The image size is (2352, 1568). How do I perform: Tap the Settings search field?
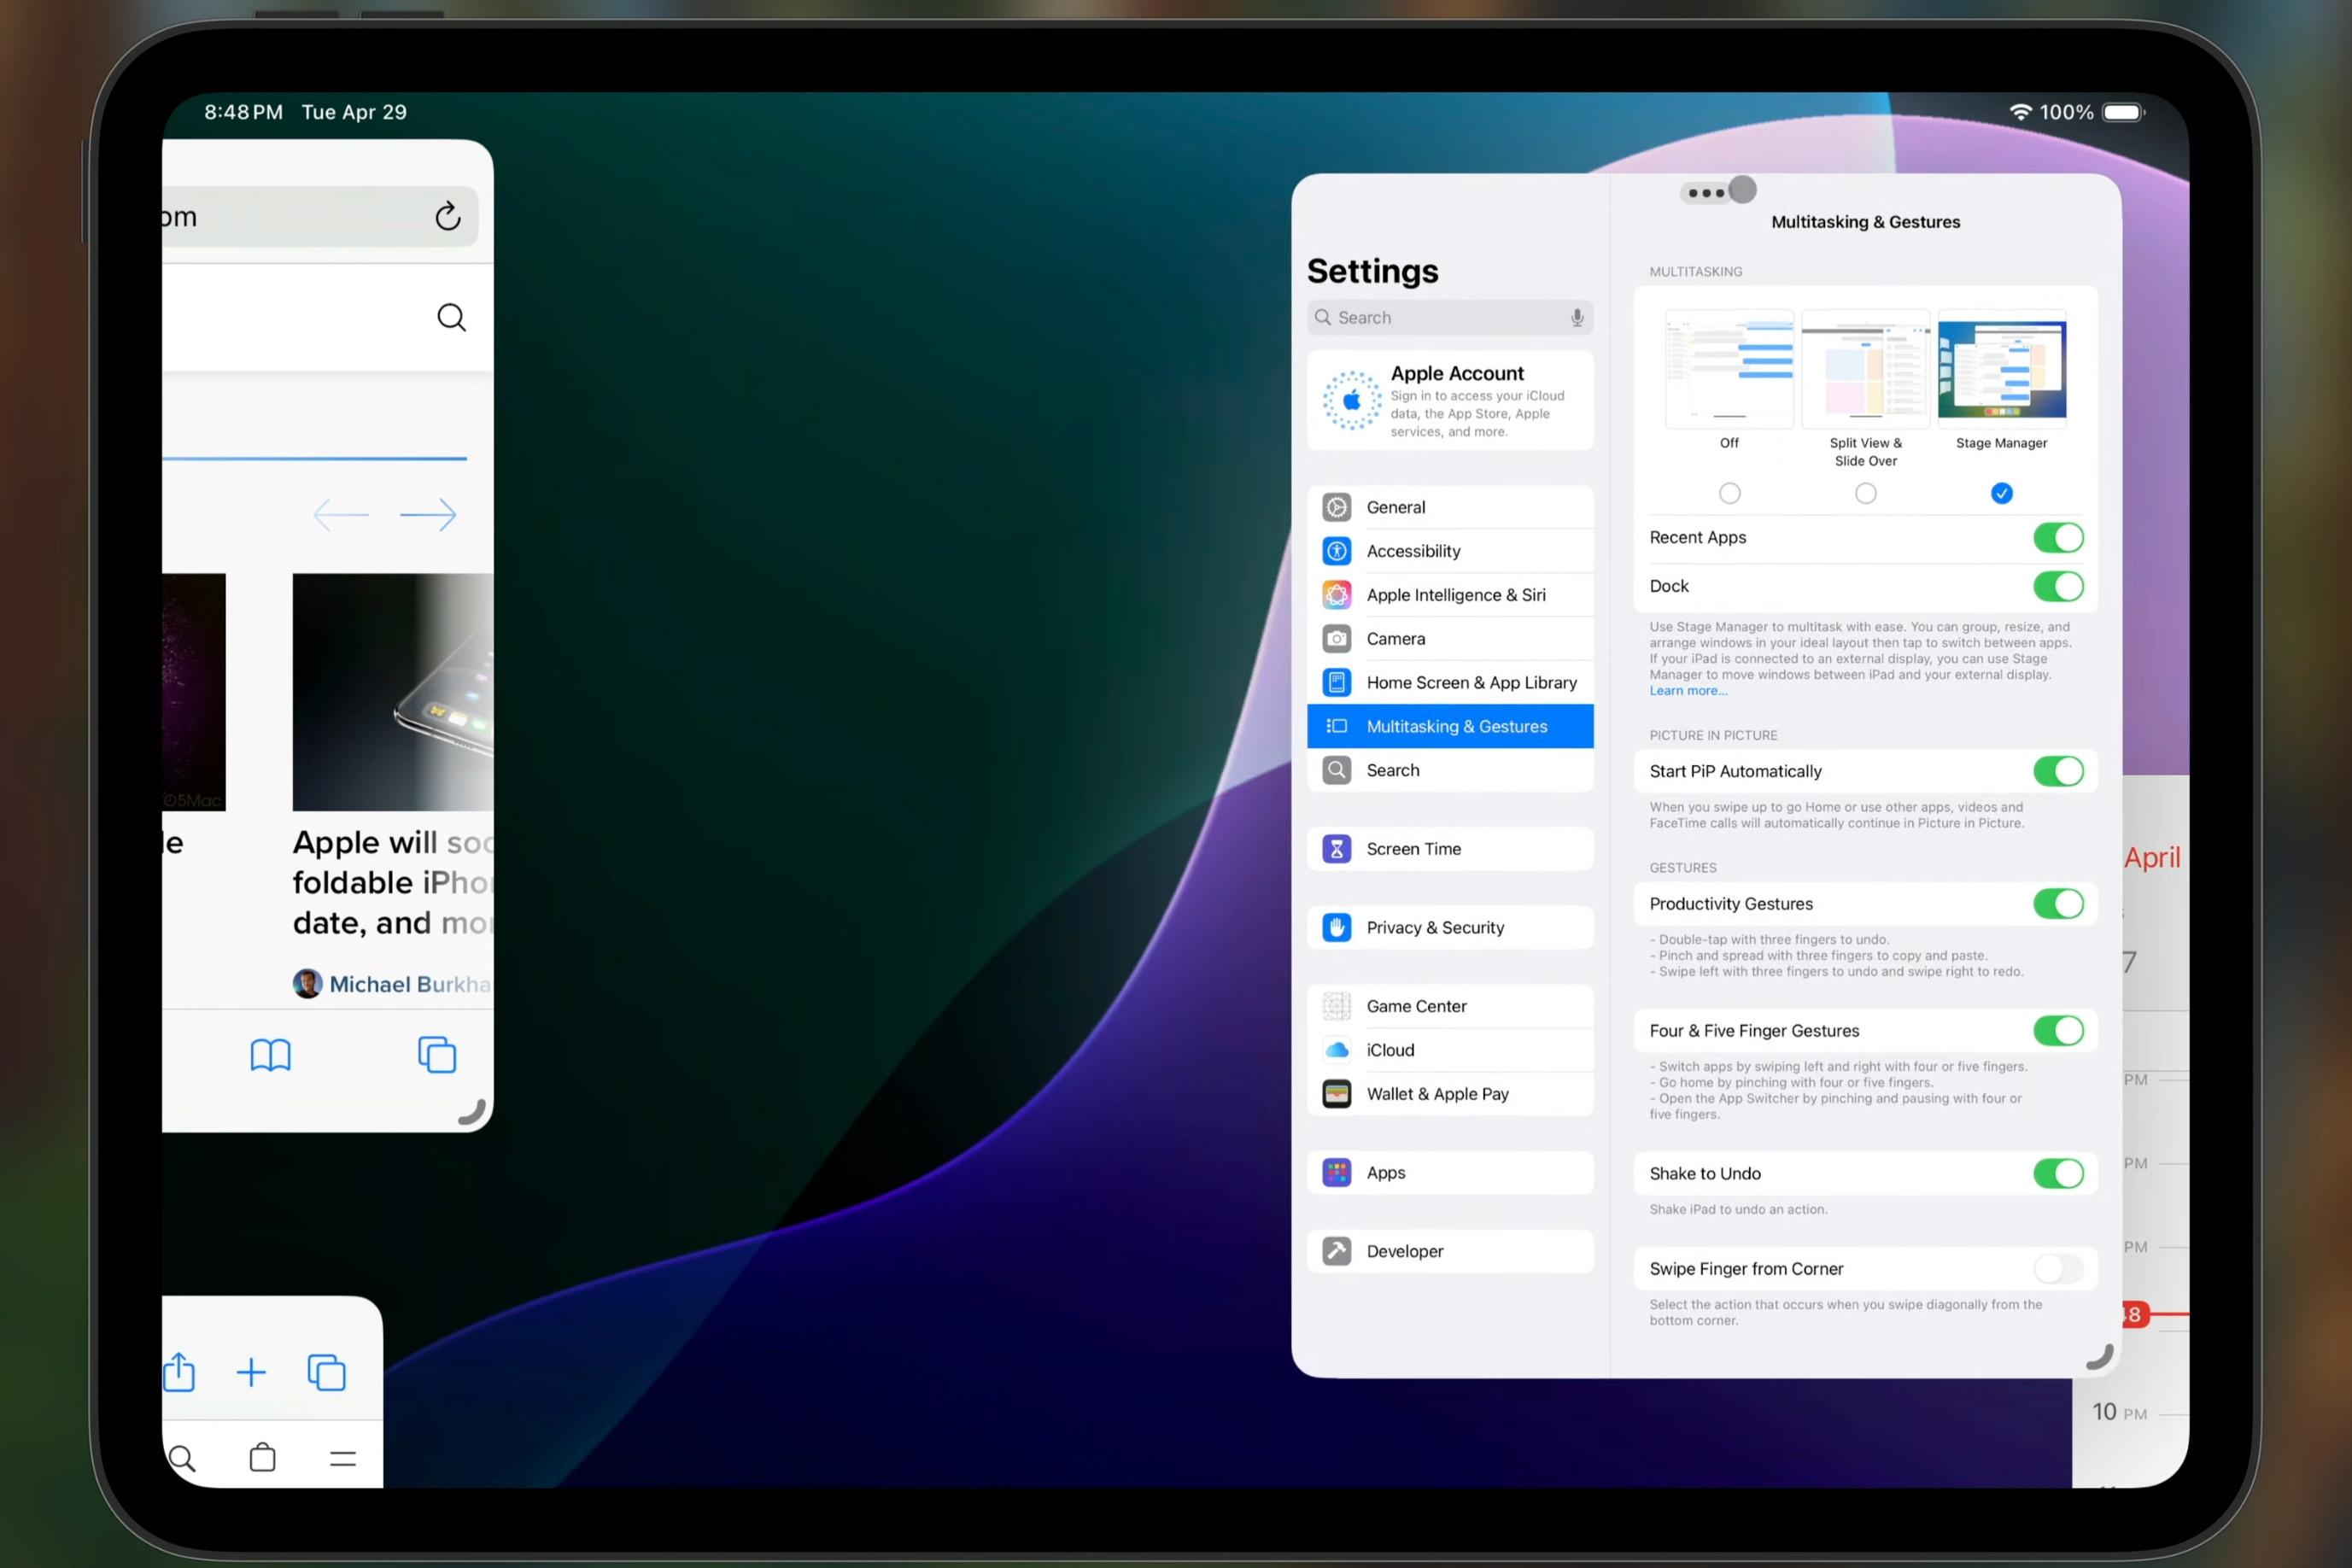(1450, 317)
